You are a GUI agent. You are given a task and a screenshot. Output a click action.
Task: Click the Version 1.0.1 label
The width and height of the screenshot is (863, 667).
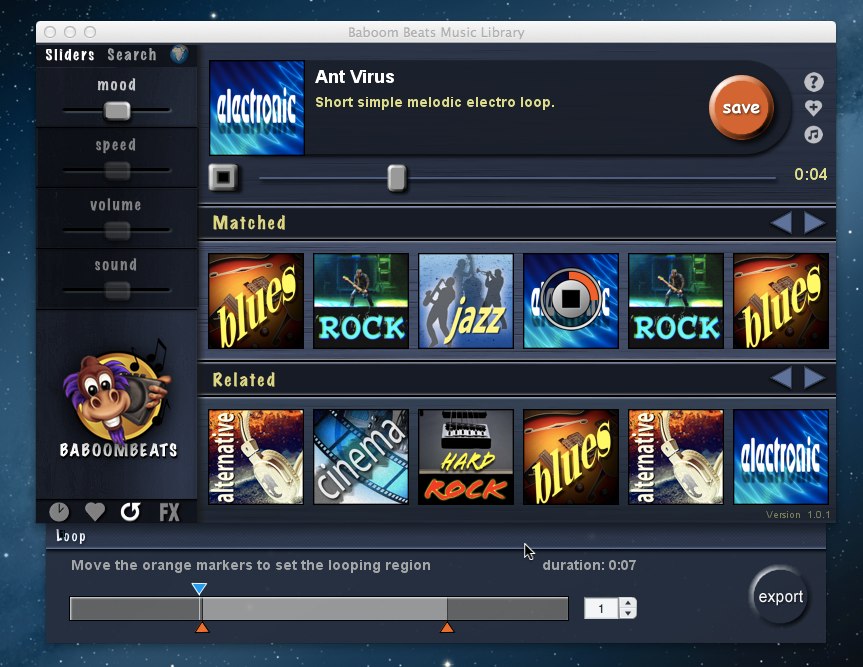[x=798, y=515]
